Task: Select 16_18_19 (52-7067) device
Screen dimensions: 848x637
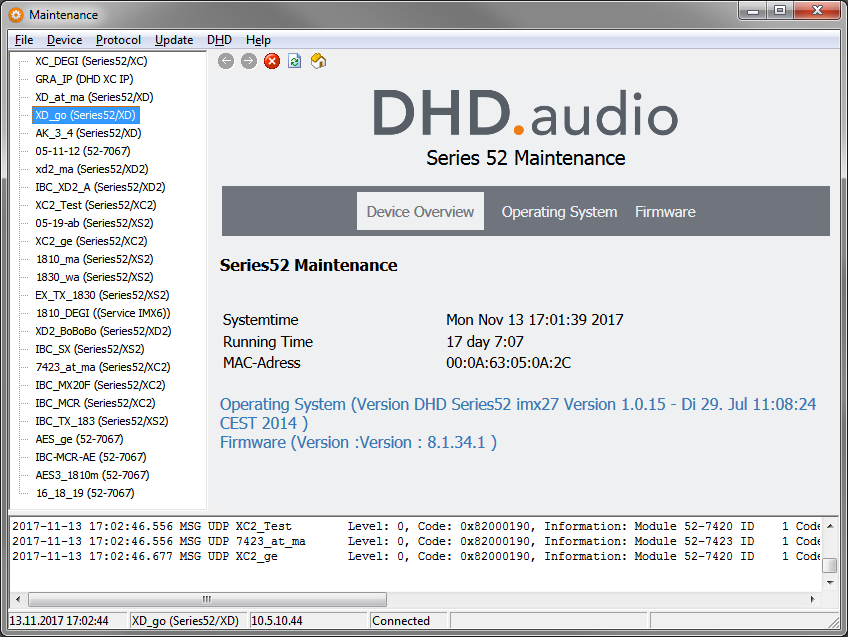Action: click(85, 493)
